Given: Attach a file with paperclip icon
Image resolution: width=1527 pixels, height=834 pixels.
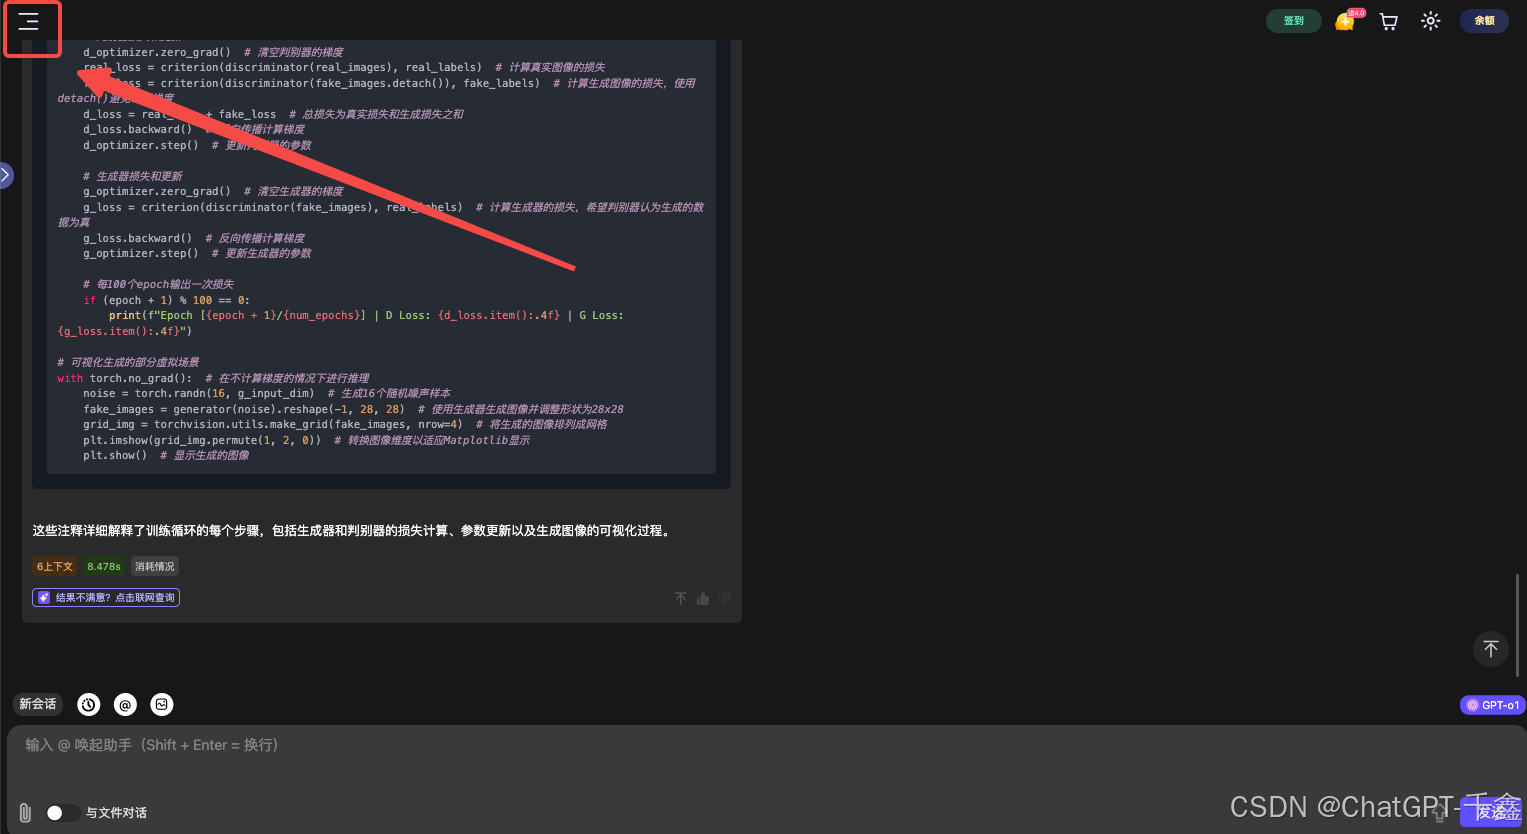Looking at the screenshot, I should coord(25,813).
